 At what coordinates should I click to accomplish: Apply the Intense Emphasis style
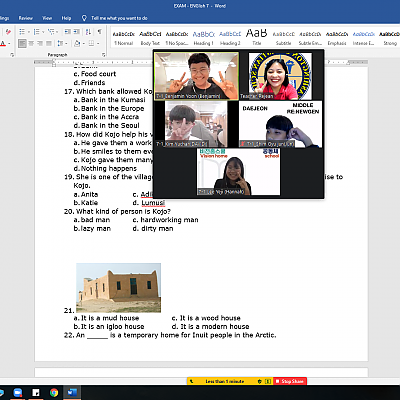(x=363, y=38)
